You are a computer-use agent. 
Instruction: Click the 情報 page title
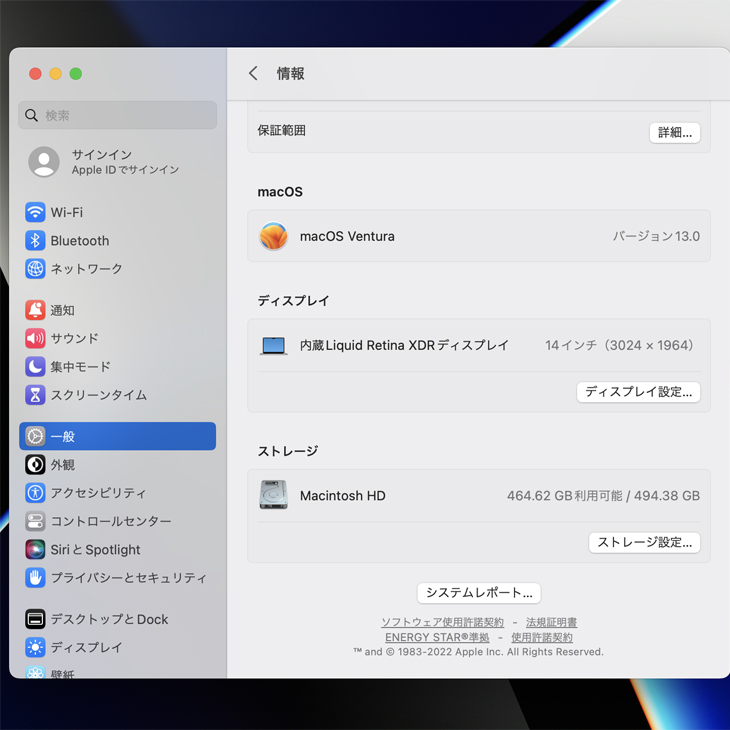[291, 74]
